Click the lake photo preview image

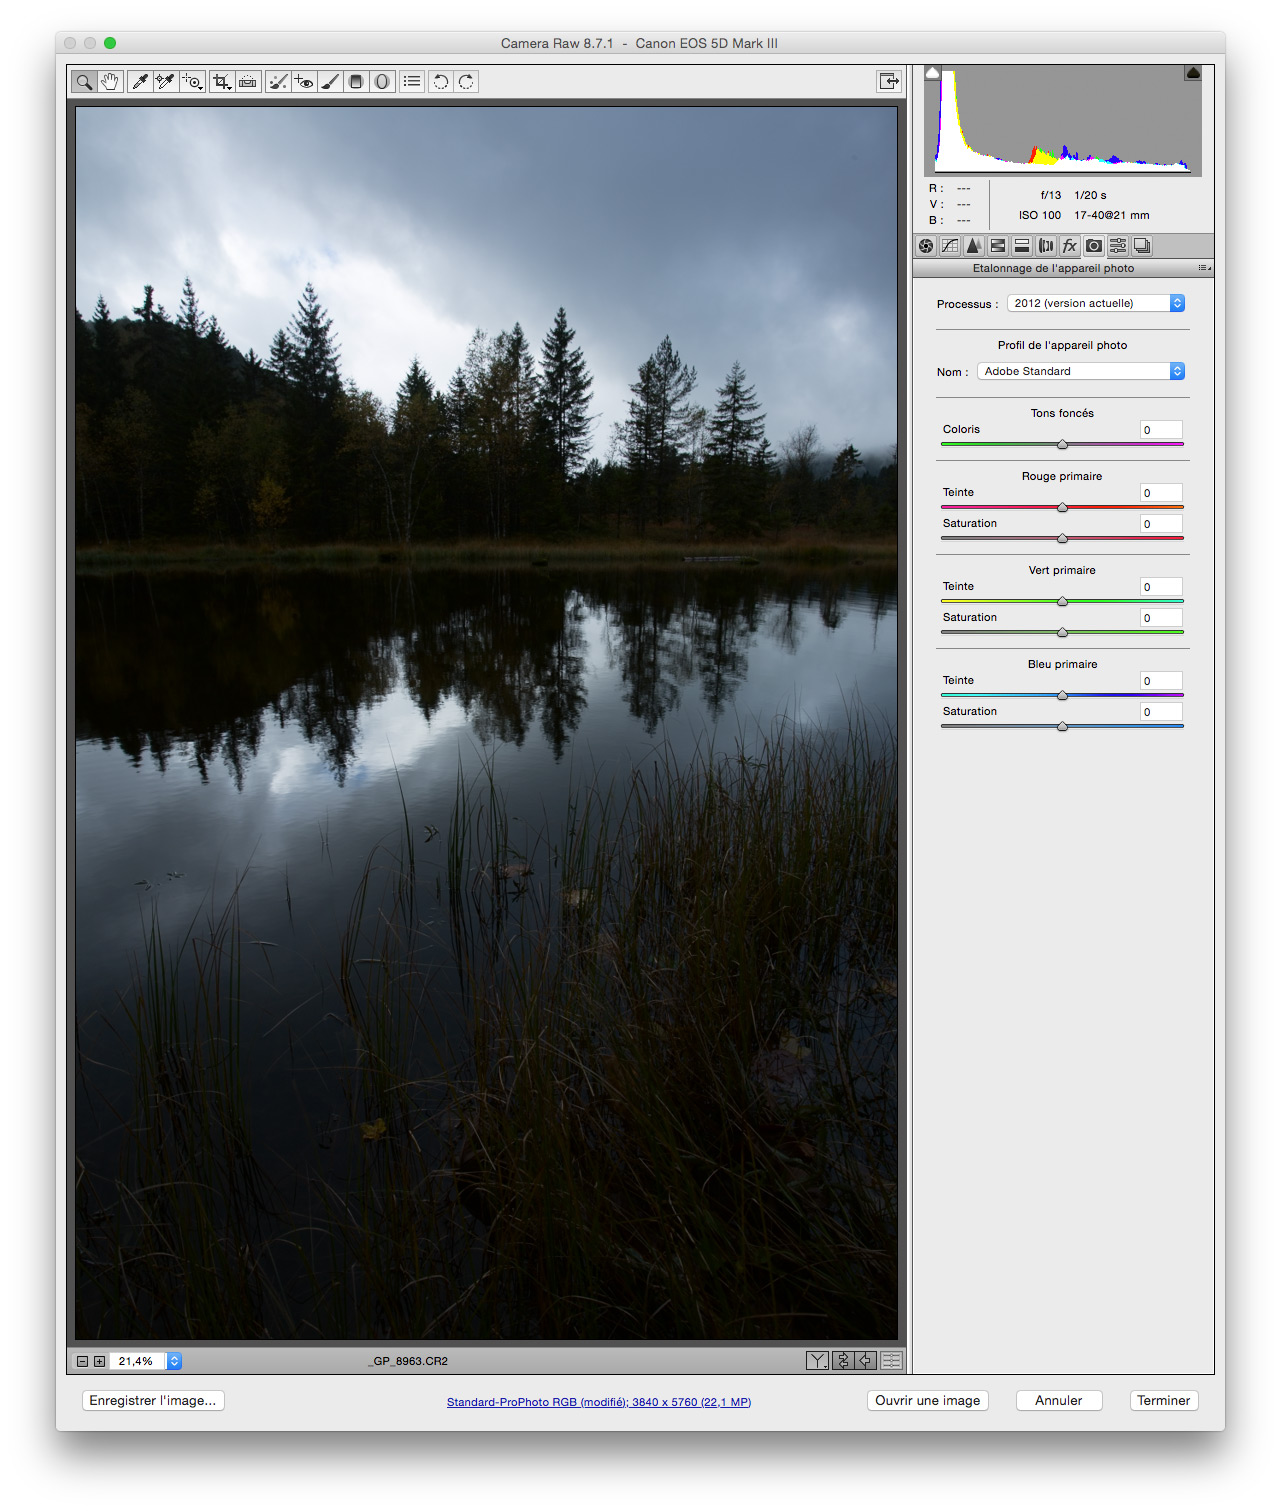coord(487,723)
